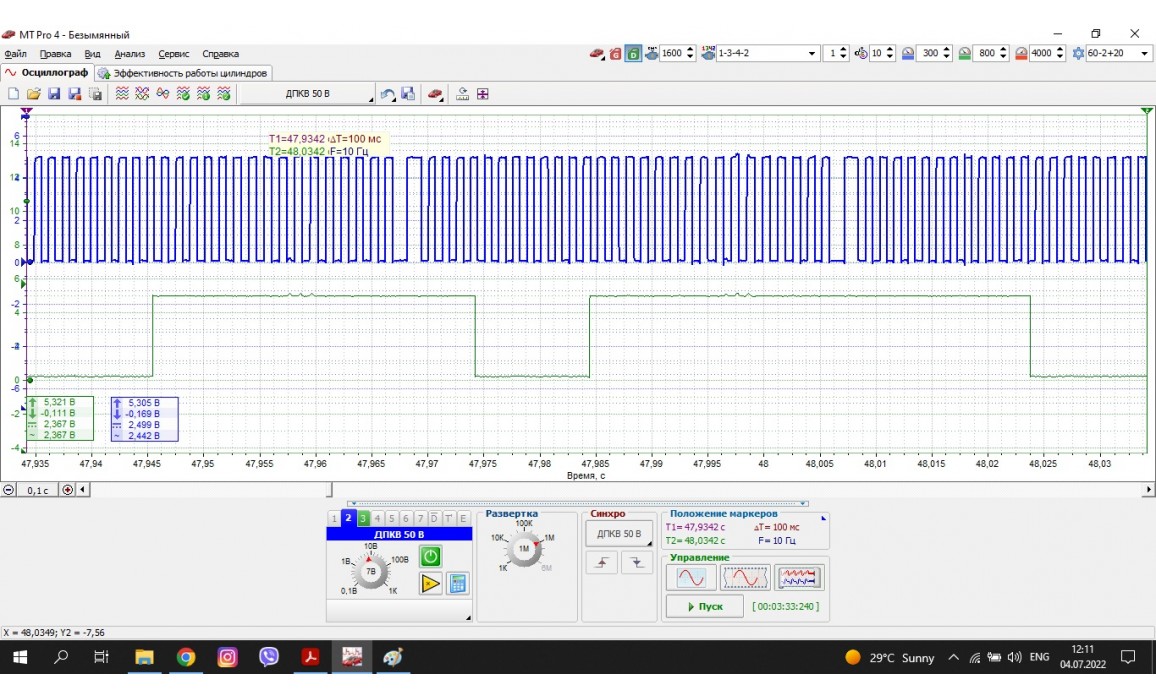Switch to Эффективность работы цилиндров tab
Viewport: 1156px width, 700px height.
(184, 73)
